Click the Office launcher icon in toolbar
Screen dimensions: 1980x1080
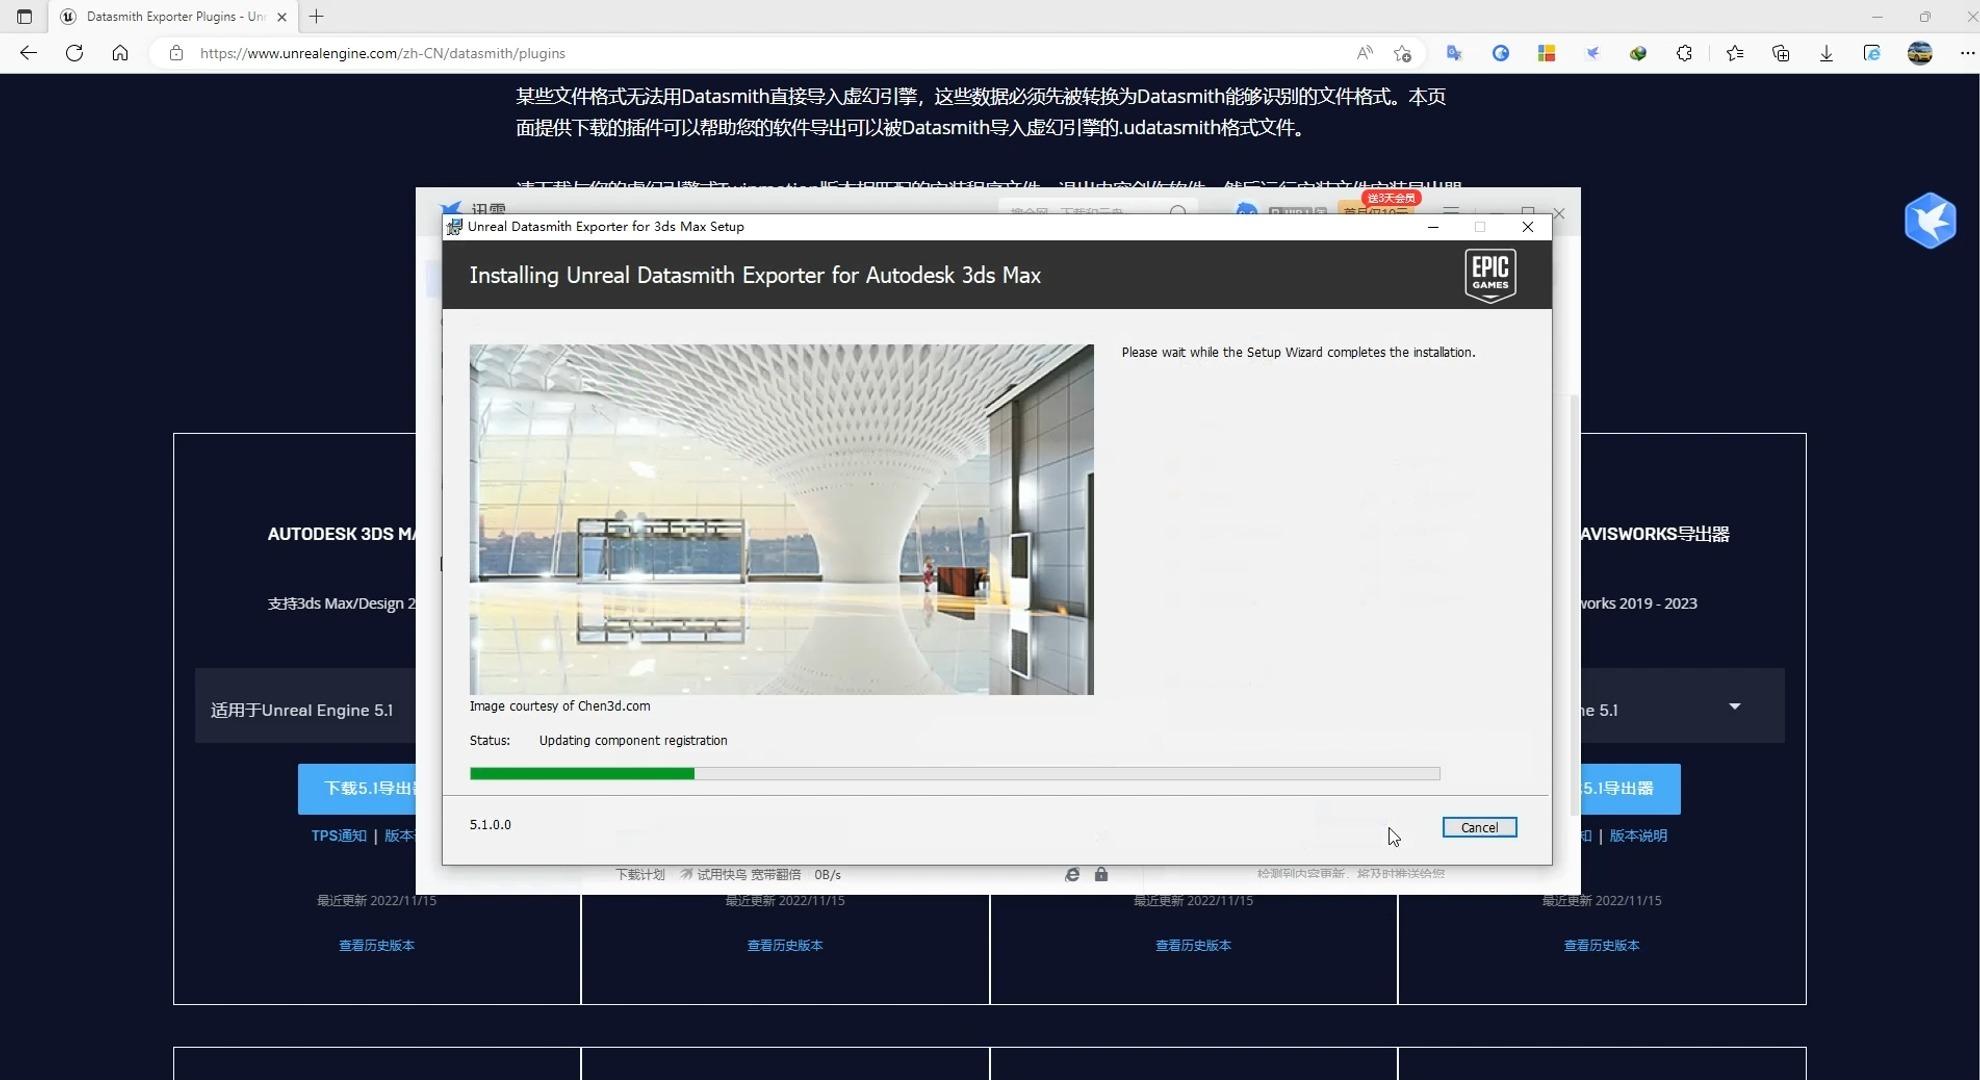(1546, 53)
